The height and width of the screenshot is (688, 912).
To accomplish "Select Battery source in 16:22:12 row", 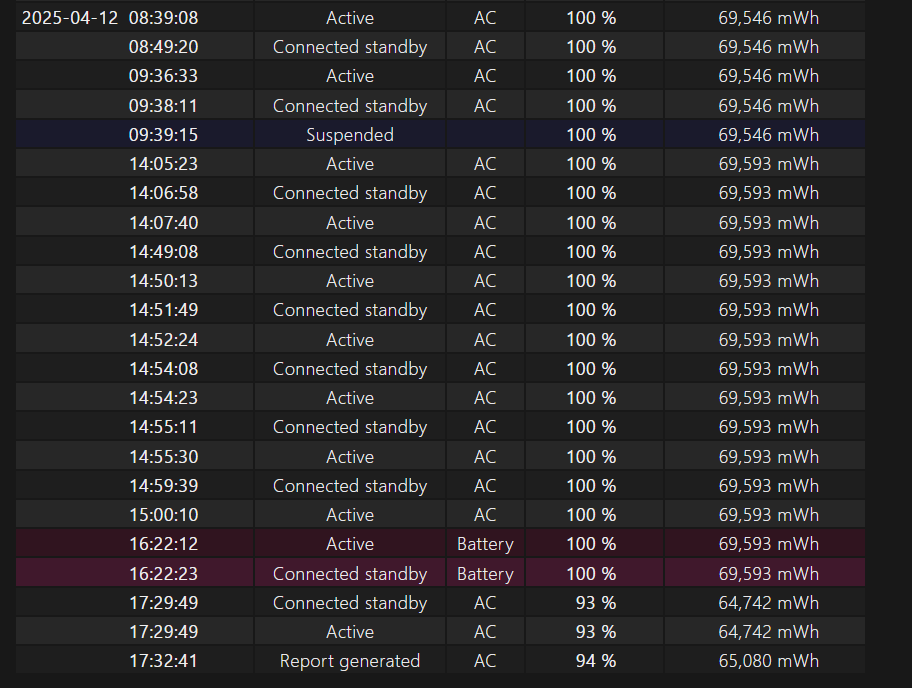I will pyautogui.click(x=485, y=544).
